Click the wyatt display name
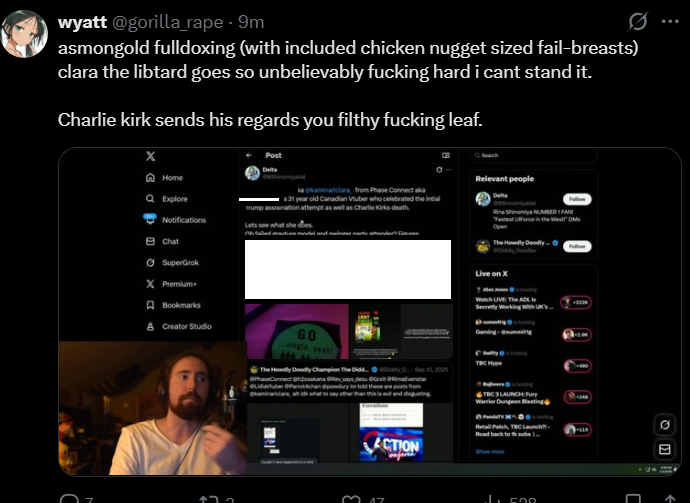This screenshot has height=503, width=690. click(82, 22)
